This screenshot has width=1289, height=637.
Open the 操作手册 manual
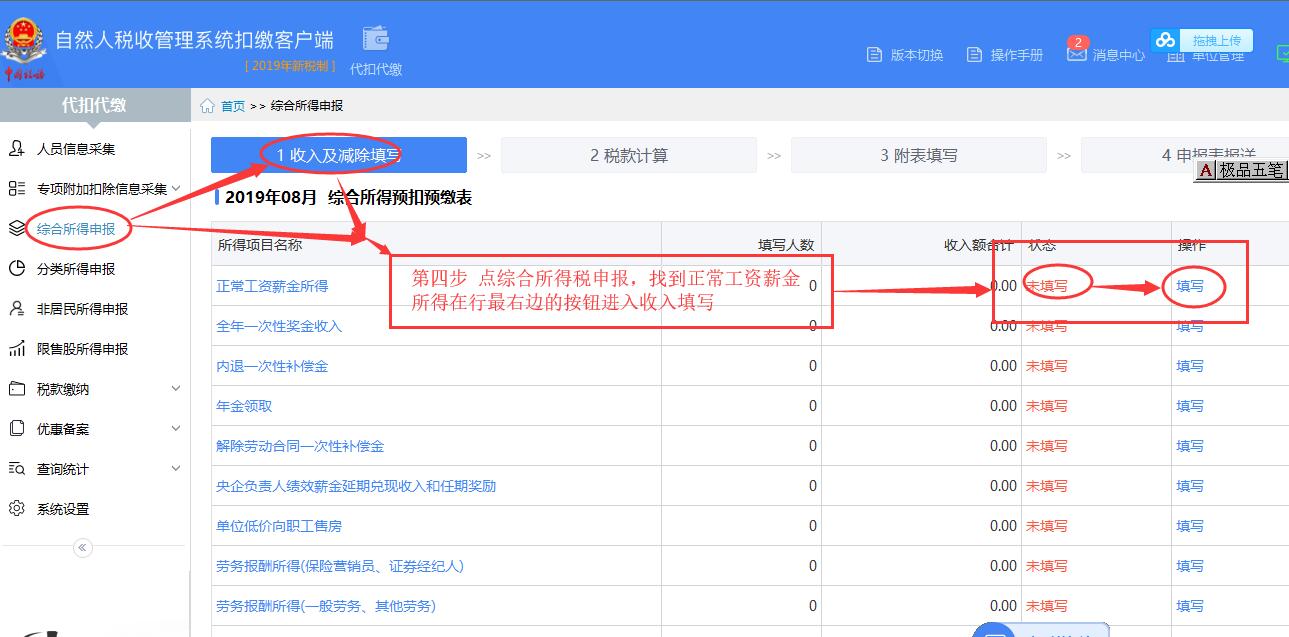click(1005, 55)
